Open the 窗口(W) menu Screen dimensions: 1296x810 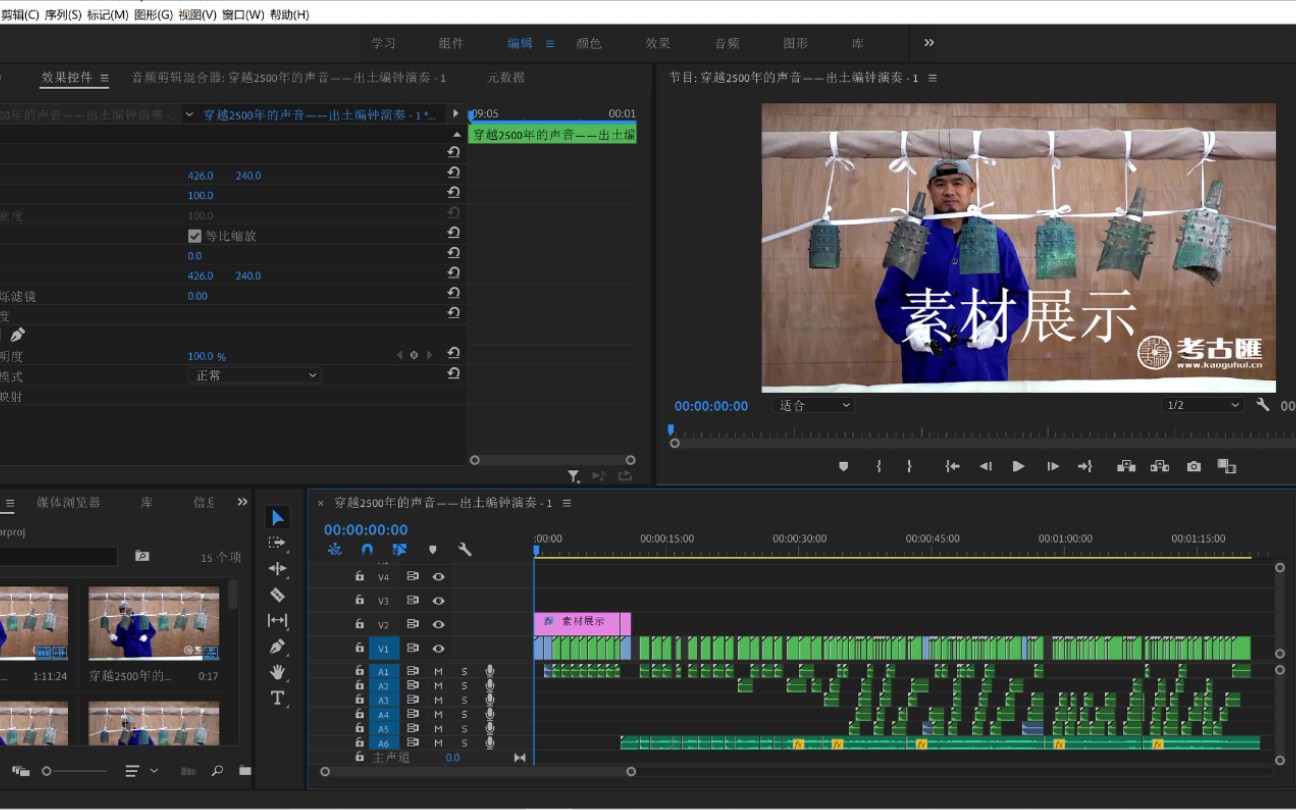pyautogui.click(x=243, y=15)
